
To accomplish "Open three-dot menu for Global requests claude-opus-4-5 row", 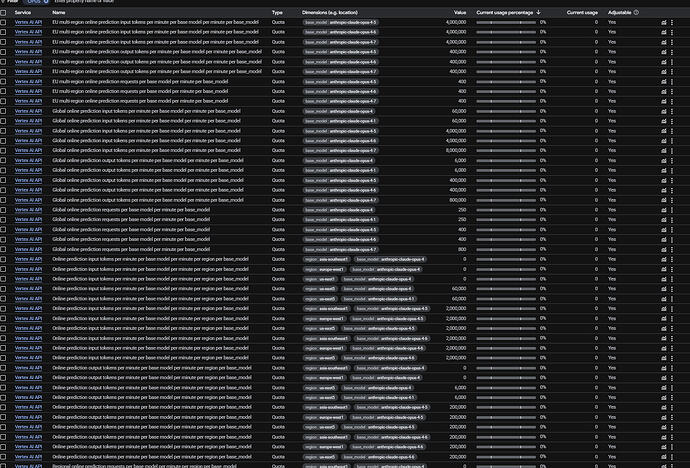I will click(672, 230).
